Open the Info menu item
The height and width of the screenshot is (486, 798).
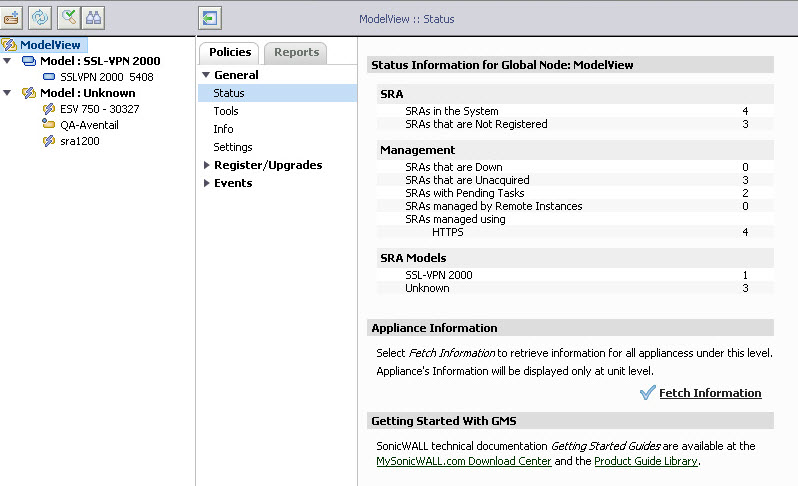pyautogui.click(x=223, y=129)
